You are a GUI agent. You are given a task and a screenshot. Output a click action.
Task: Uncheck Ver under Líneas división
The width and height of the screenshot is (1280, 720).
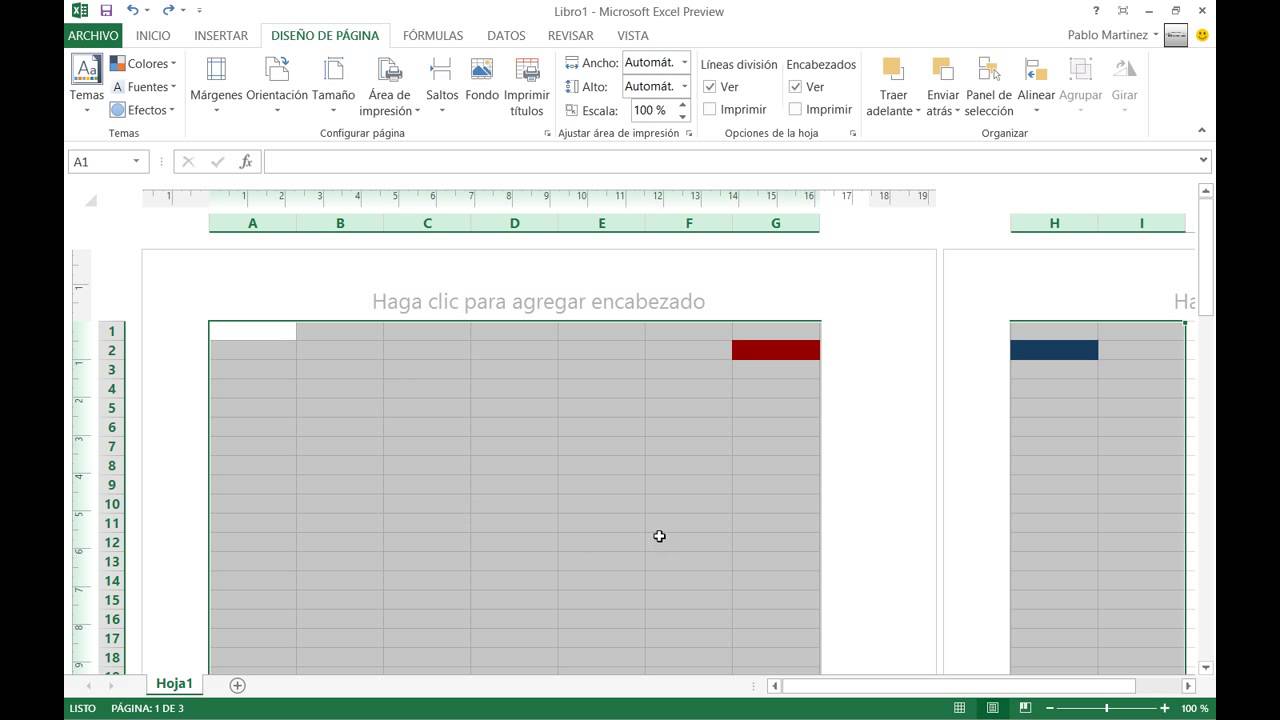tap(710, 87)
